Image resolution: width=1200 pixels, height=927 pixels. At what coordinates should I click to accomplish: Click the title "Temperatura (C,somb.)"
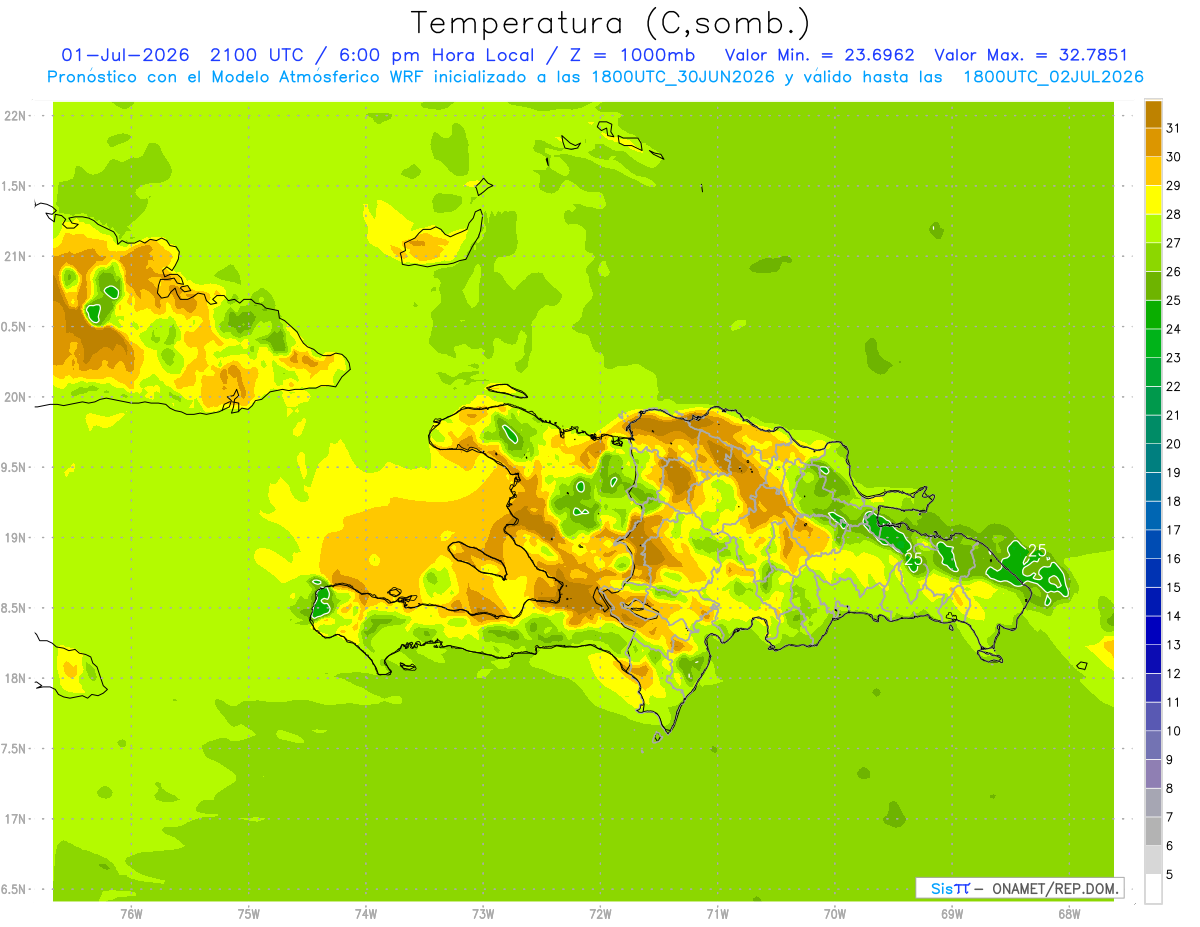click(x=611, y=22)
